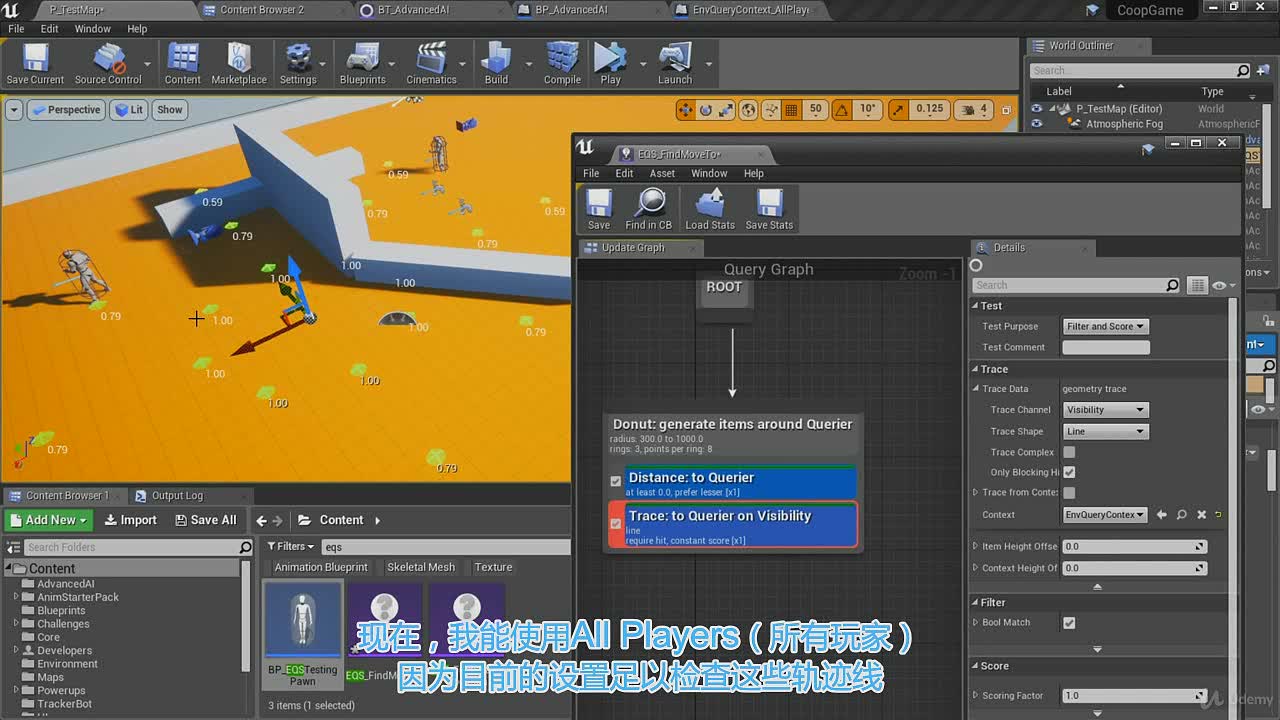1280x720 pixels.
Task: Open the Test Purpose dropdown
Action: [1105, 326]
